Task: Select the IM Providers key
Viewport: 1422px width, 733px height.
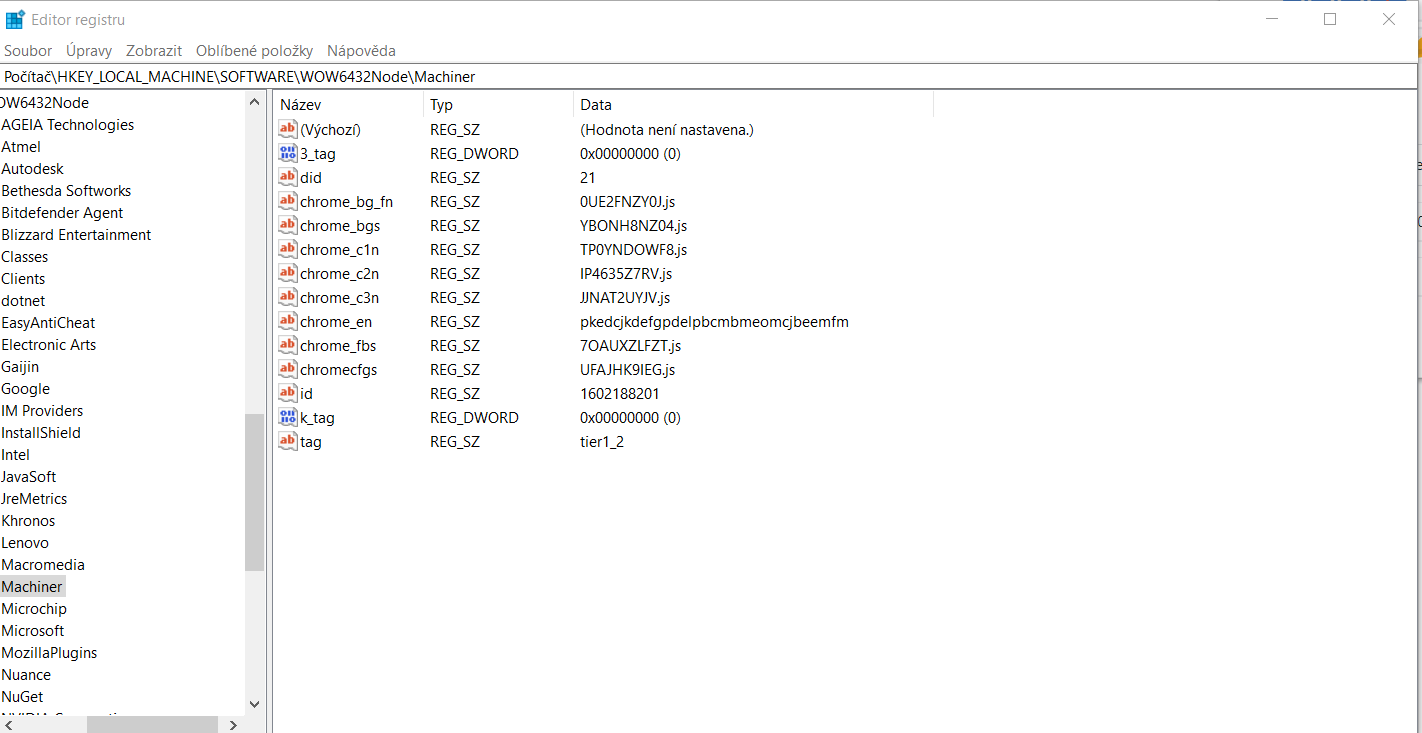Action: coord(42,411)
